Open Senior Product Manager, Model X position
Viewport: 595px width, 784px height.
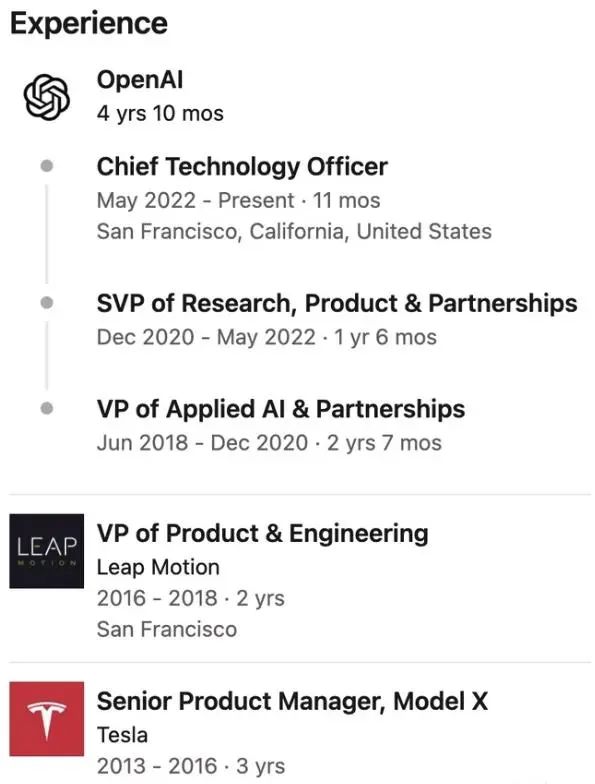(292, 702)
